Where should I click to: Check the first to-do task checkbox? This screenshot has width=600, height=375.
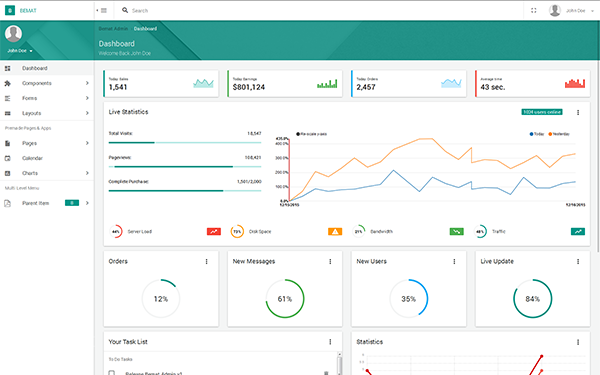click(x=112, y=373)
